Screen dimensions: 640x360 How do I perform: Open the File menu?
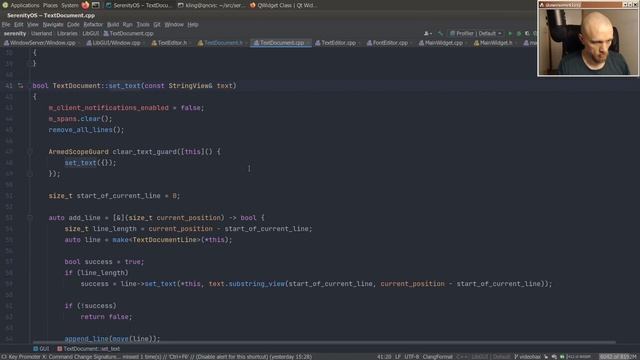tap(6, 24)
